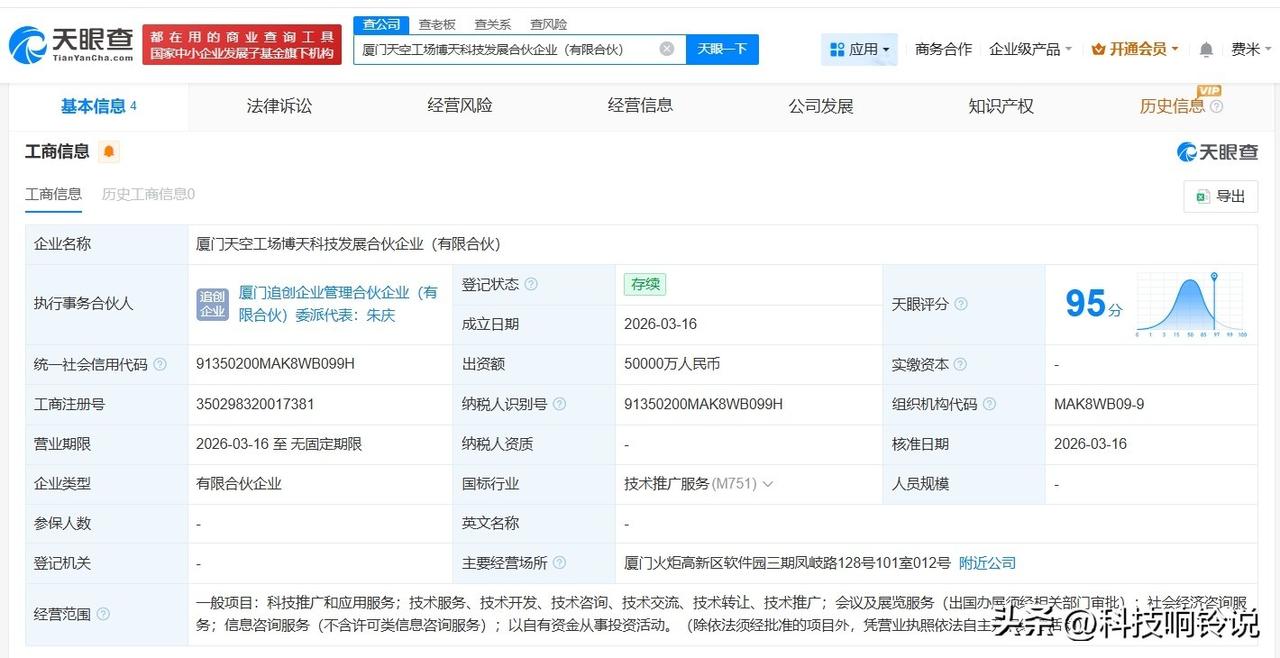Click the 50000万人民币 capital value
The image size is (1280, 658).
672,364
